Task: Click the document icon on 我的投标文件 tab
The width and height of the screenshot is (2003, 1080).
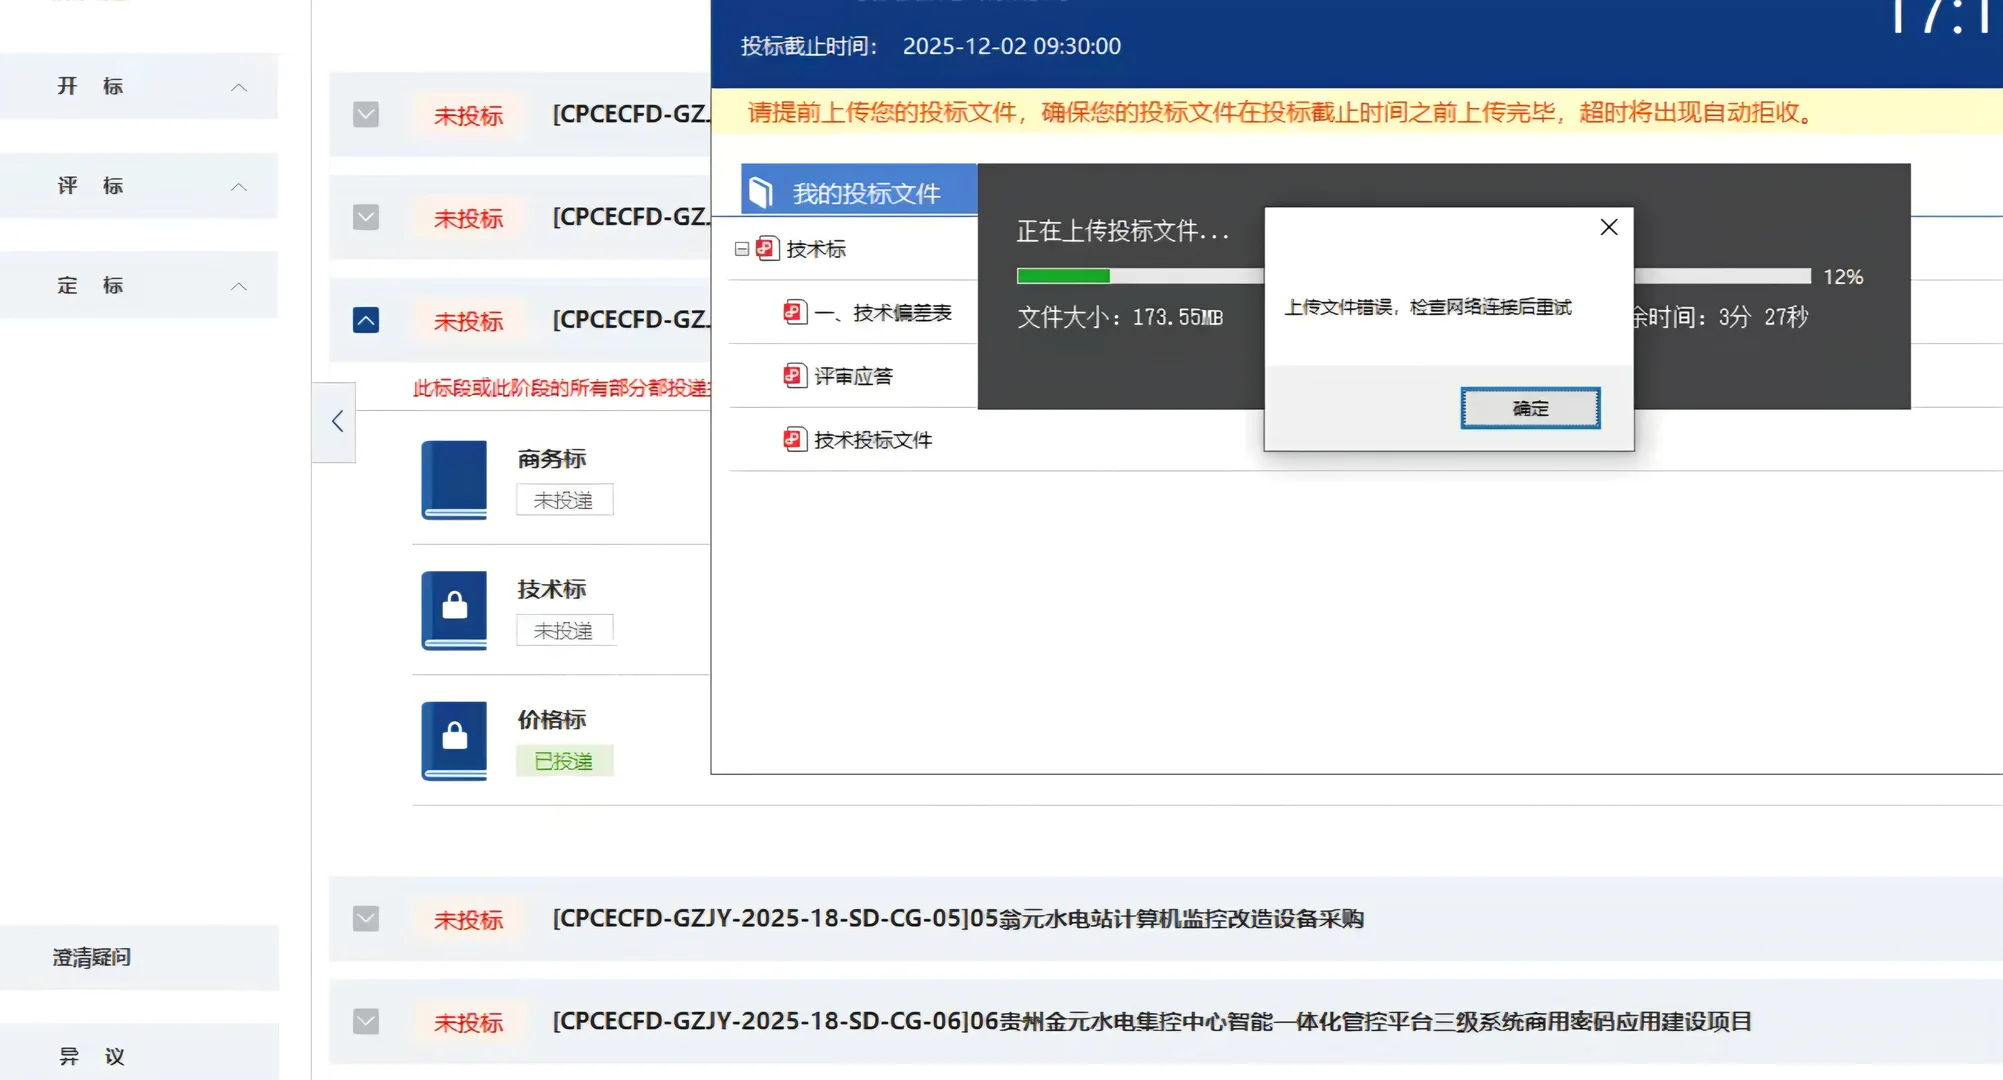Action: (761, 190)
